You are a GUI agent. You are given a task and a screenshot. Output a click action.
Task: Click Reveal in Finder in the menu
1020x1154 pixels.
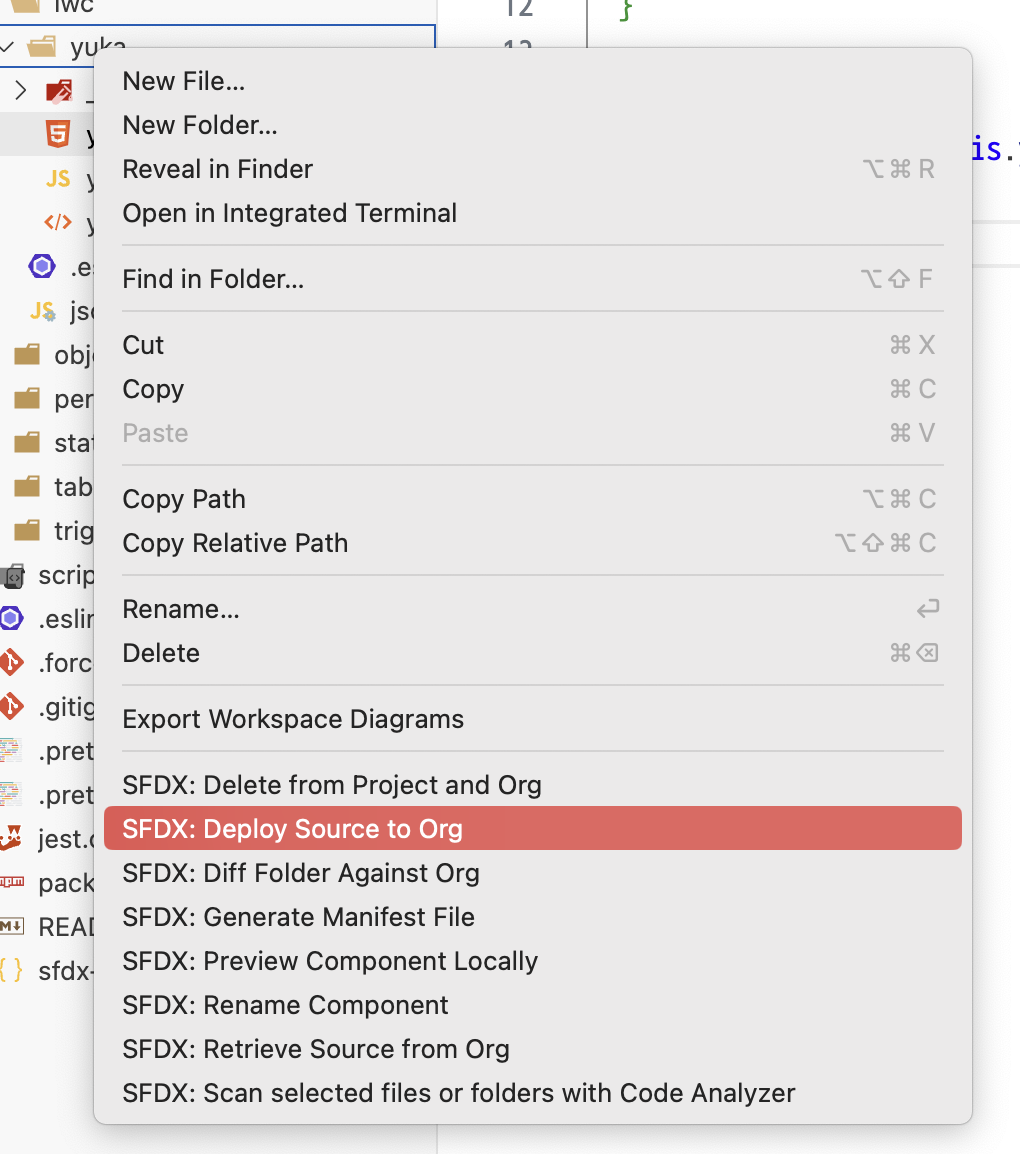tap(217, 169)
